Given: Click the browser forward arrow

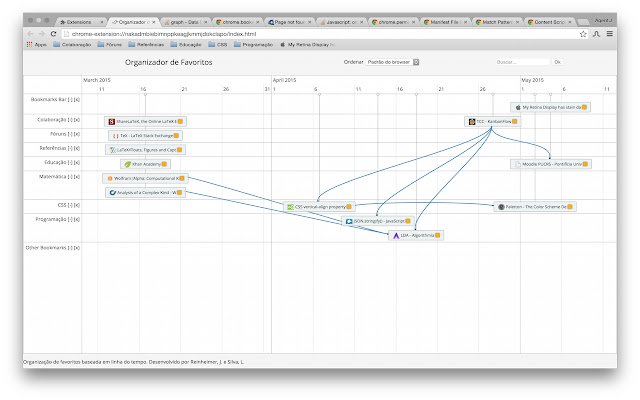Looking at the screenshot, I should [42, 34].
